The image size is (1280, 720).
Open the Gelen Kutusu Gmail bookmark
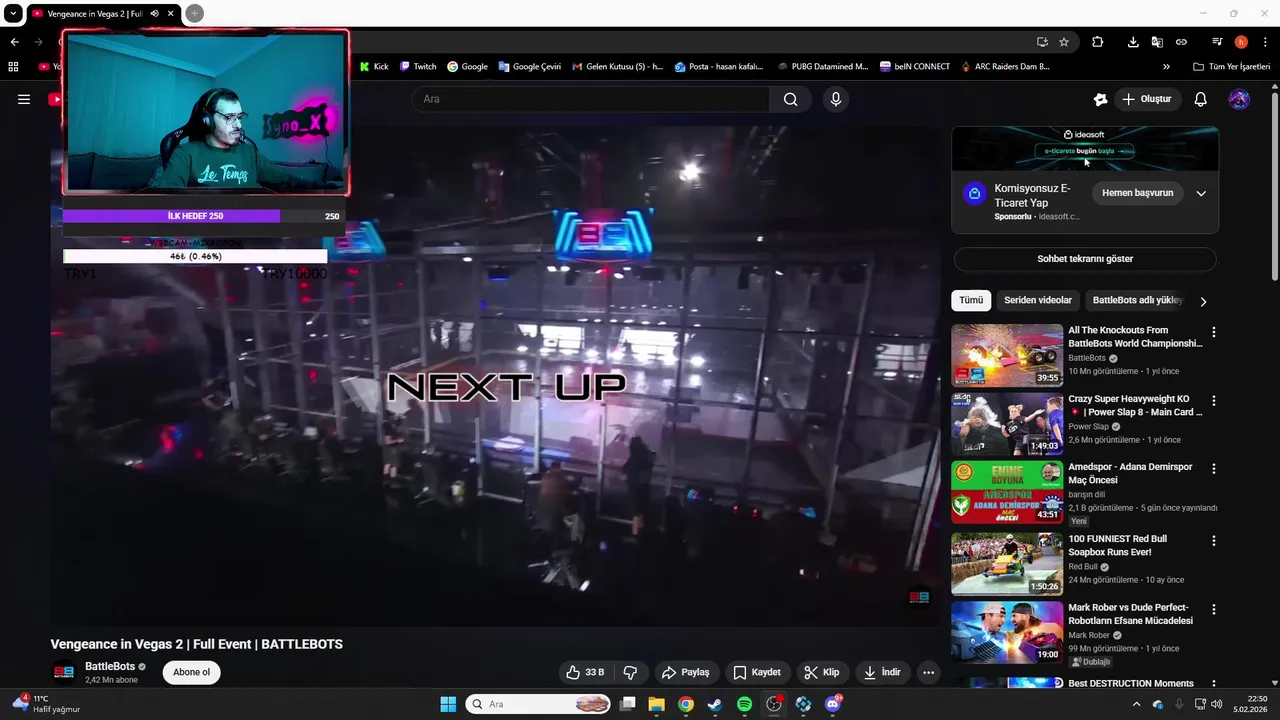617,67
